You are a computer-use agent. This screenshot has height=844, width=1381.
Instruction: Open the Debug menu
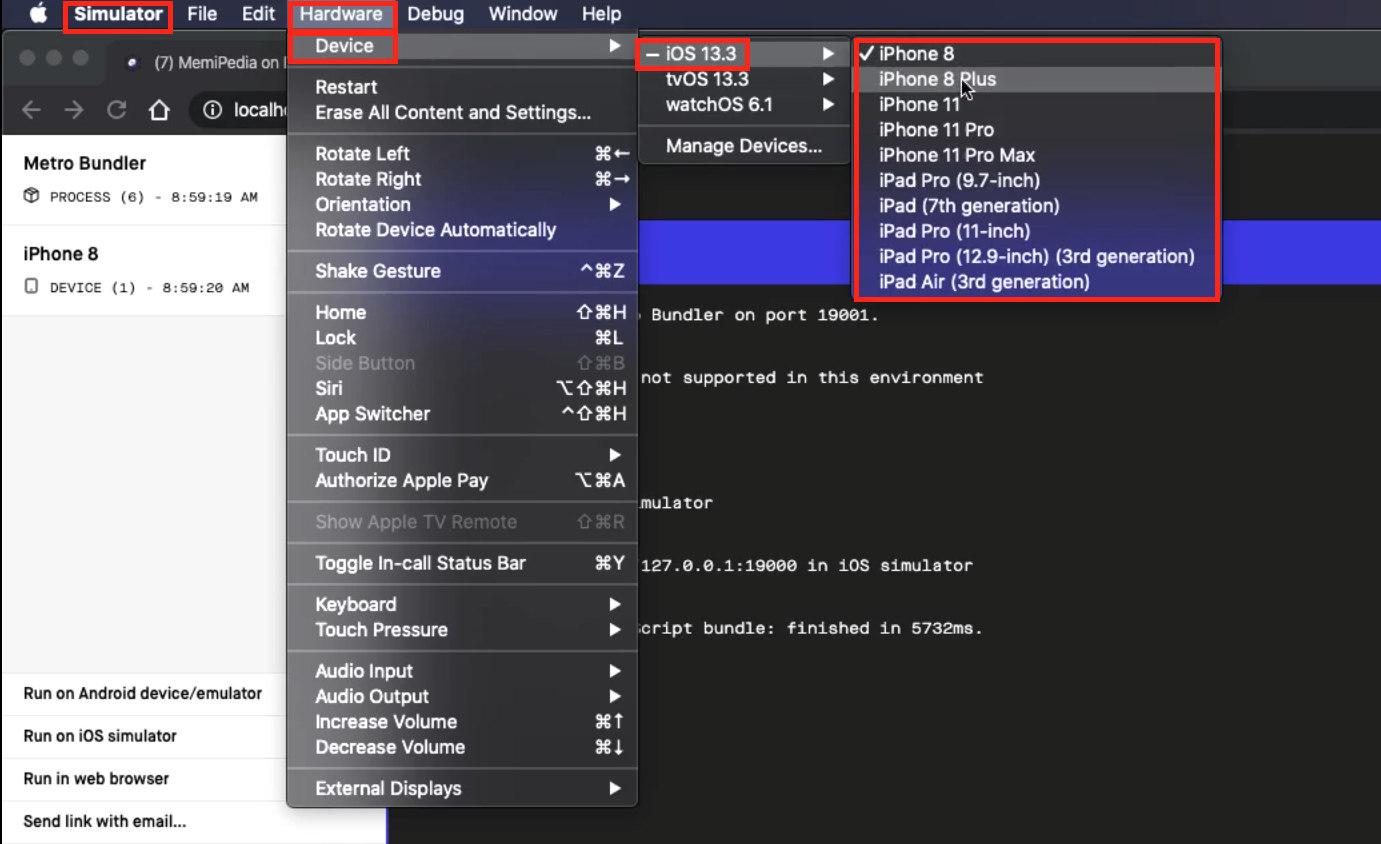click(435, 14)
